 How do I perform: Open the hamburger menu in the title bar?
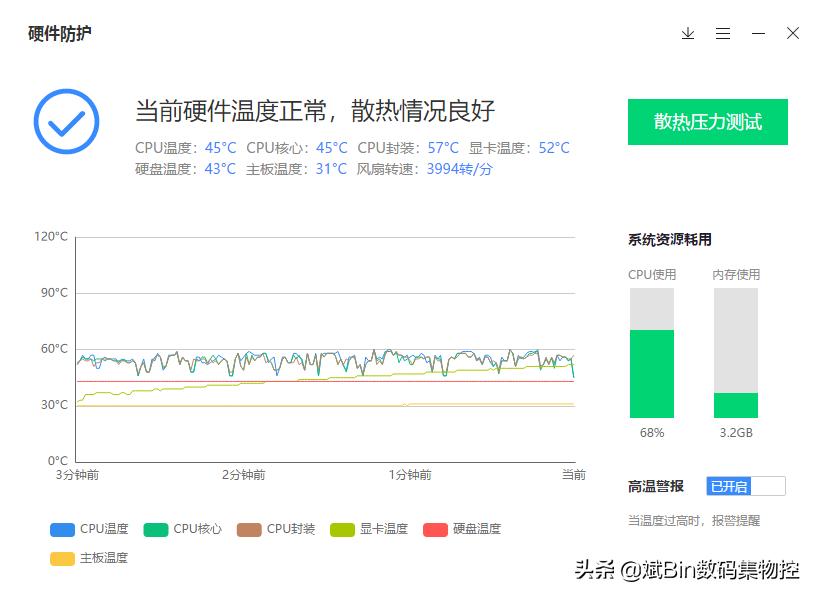pyautogui.click(x=723, y=33)
